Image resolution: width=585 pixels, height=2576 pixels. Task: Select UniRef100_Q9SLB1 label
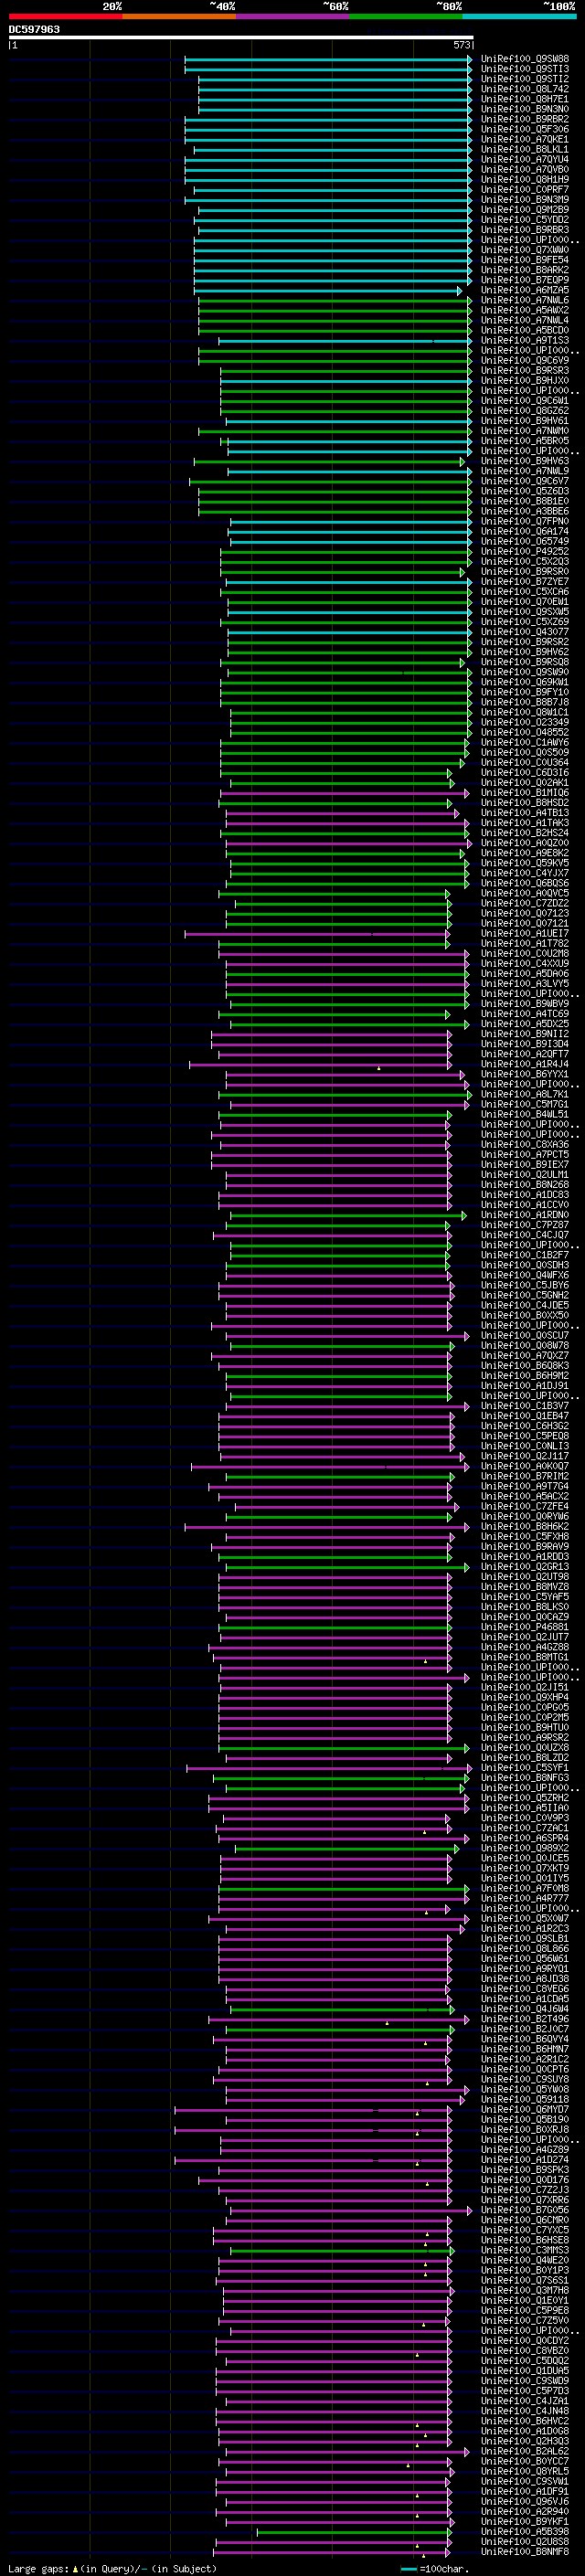(525, 1938)
